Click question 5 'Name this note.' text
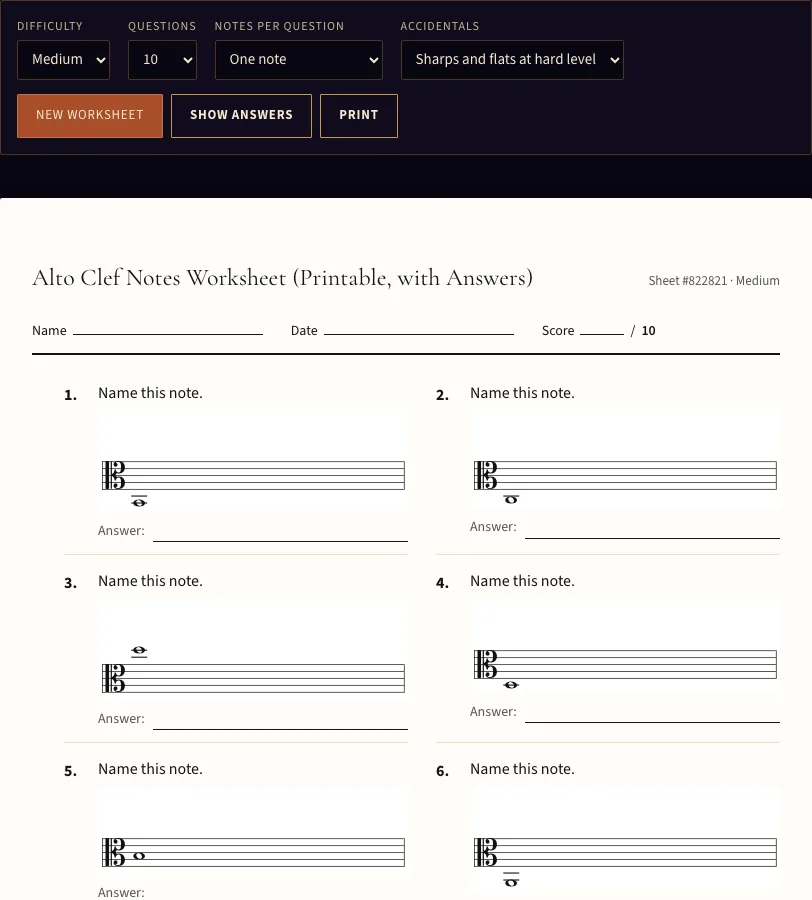The width and height of the screenshot is (812, 900). (x=150, y=769)
